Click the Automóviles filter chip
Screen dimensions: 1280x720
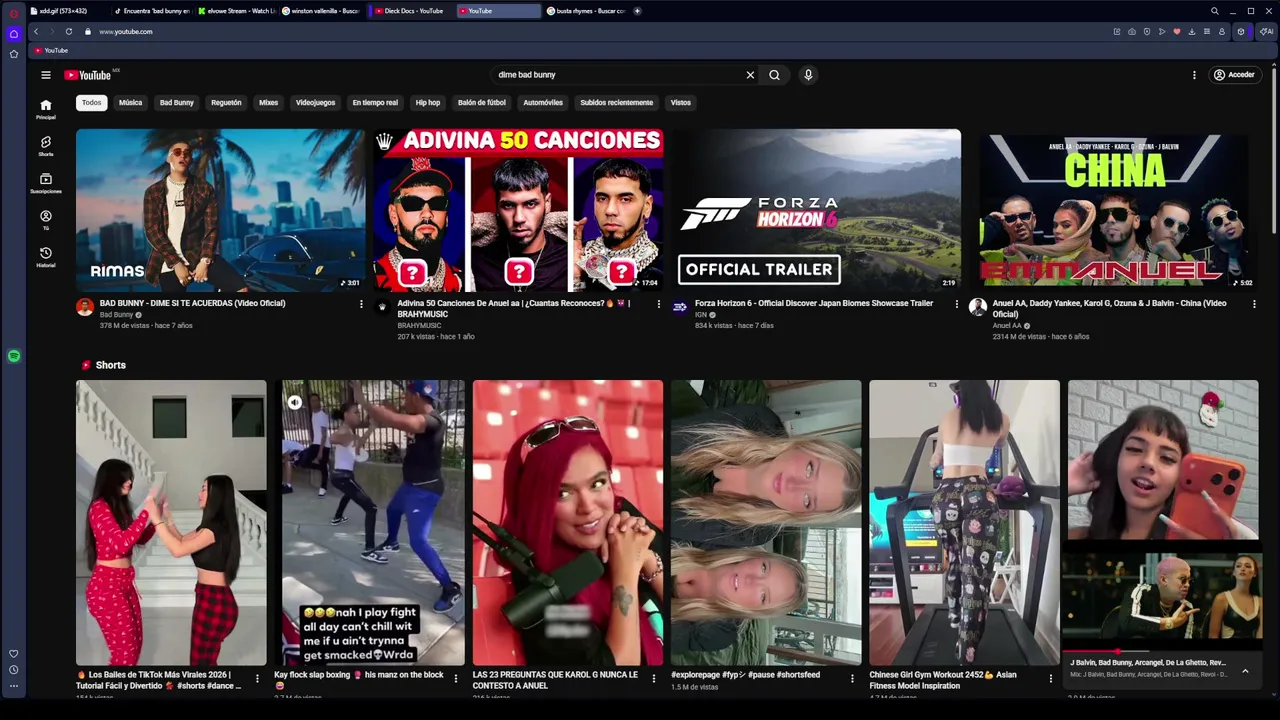(x=543, y=102)
